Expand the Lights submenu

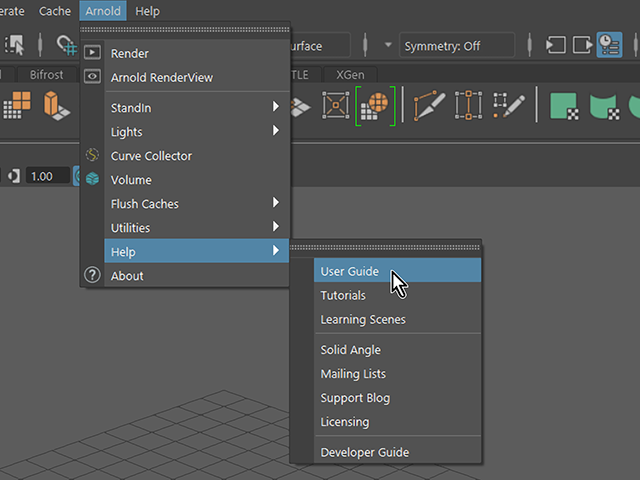click(197, 132)
